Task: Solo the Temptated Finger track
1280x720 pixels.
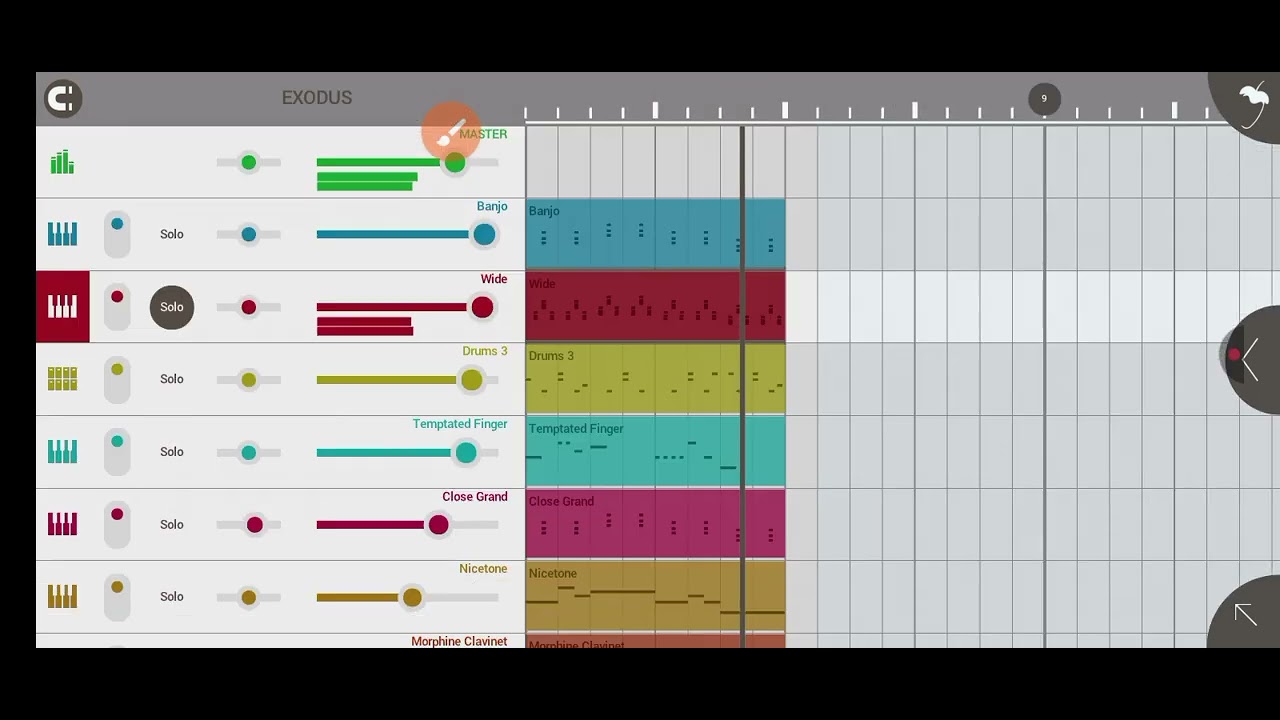Action: point(172,452)
